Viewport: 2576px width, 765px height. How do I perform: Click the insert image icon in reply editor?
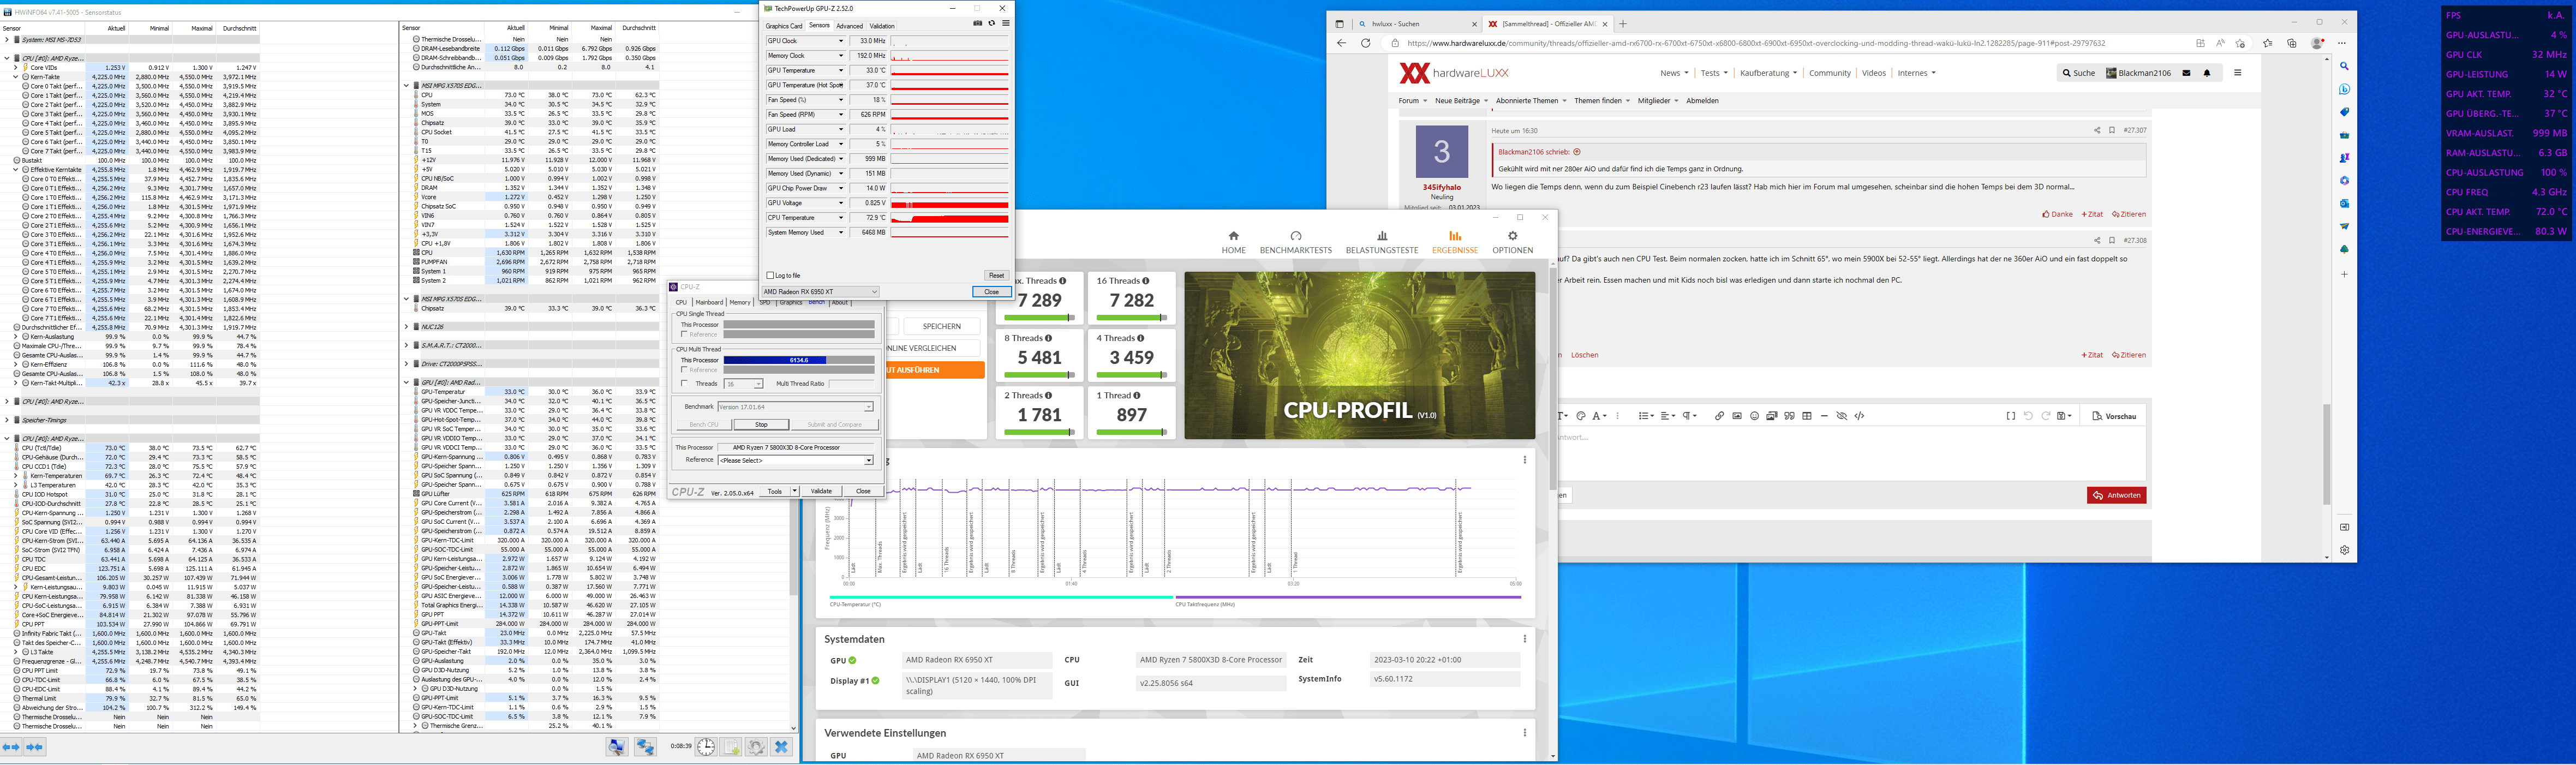[1737, 416]
